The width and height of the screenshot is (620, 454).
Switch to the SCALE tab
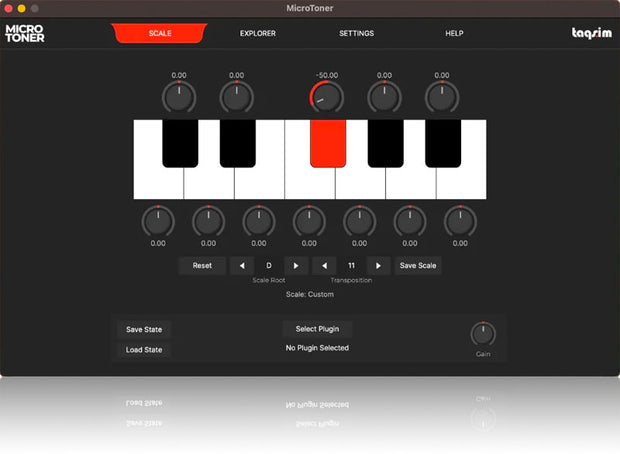[x=159, y=33]
